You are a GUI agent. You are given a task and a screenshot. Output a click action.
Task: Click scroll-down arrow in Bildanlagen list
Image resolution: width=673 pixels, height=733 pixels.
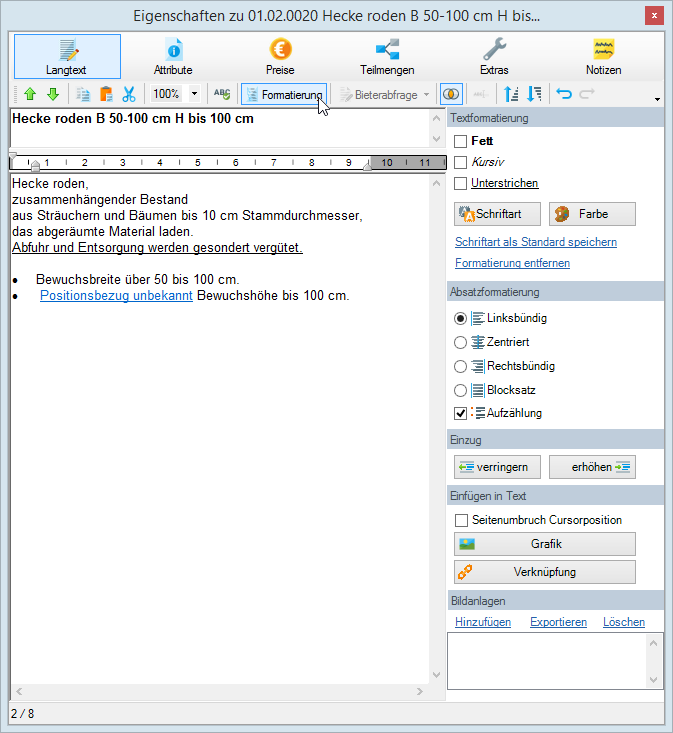coord(653,680)
